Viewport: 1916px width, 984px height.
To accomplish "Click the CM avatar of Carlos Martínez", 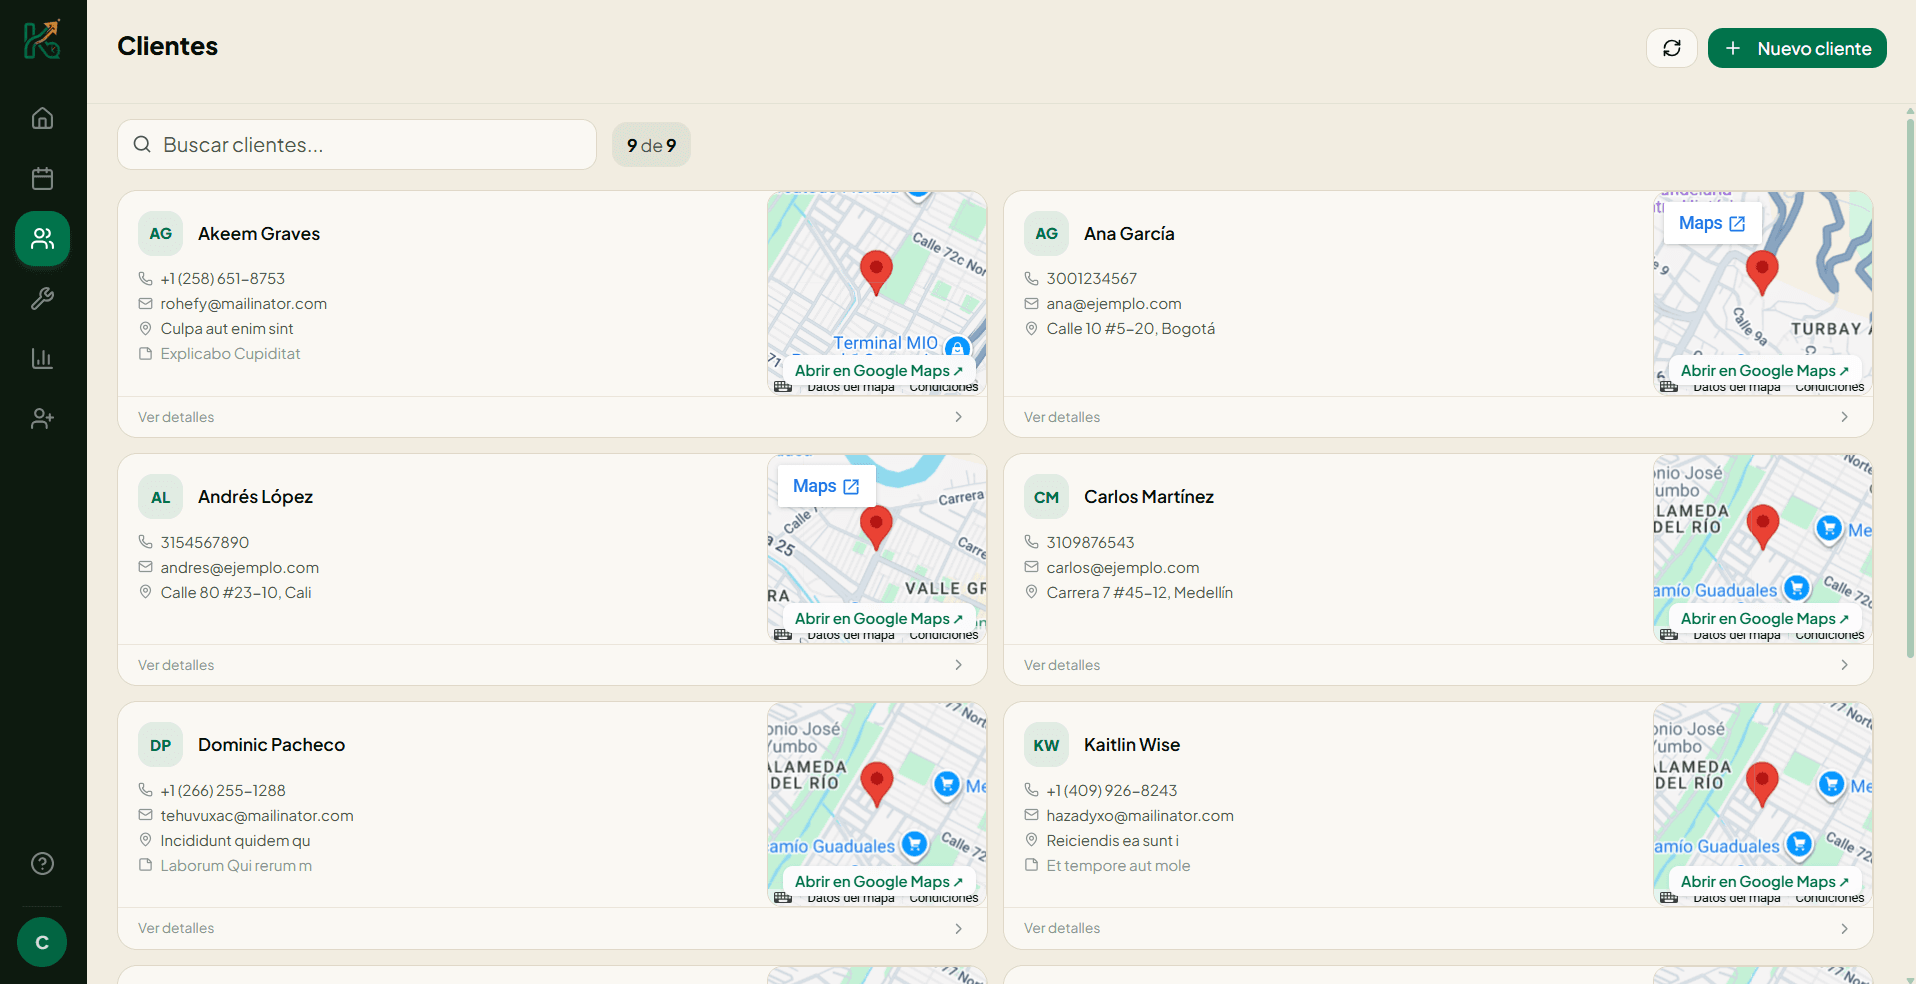I will 1046,497.
